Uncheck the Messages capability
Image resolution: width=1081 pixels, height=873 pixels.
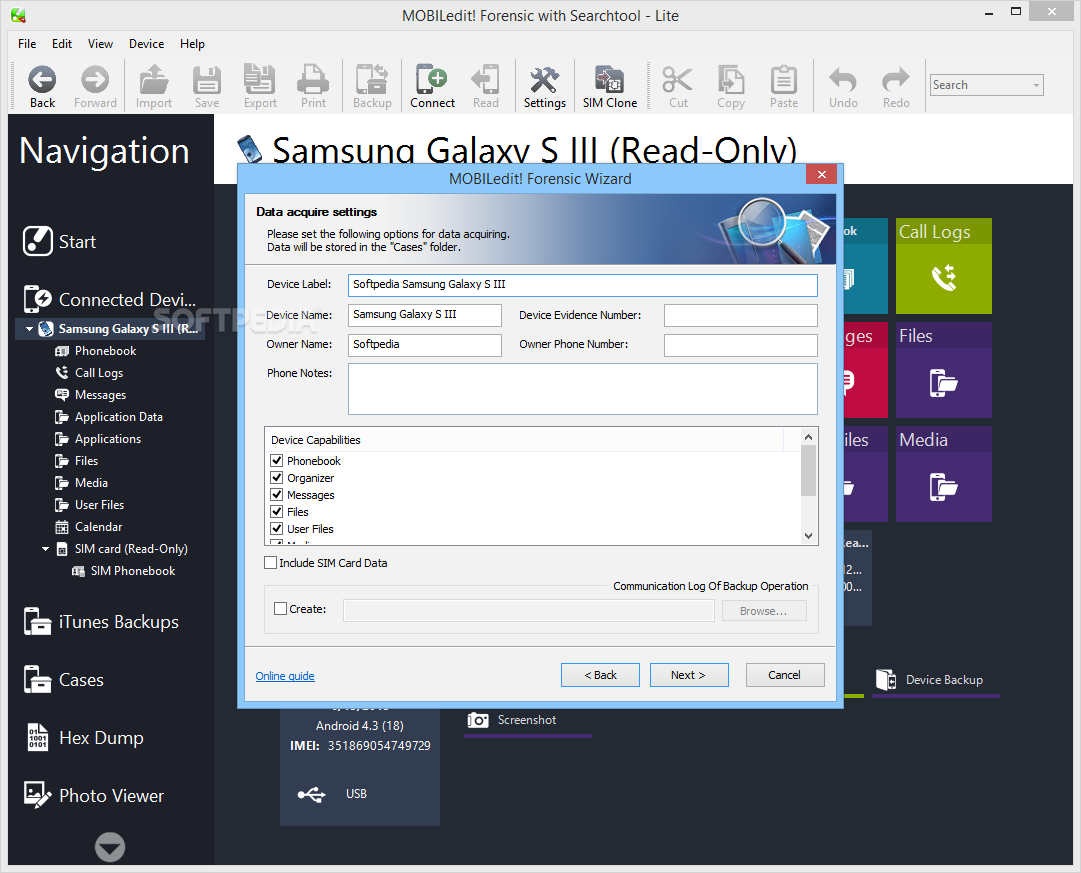277,494
